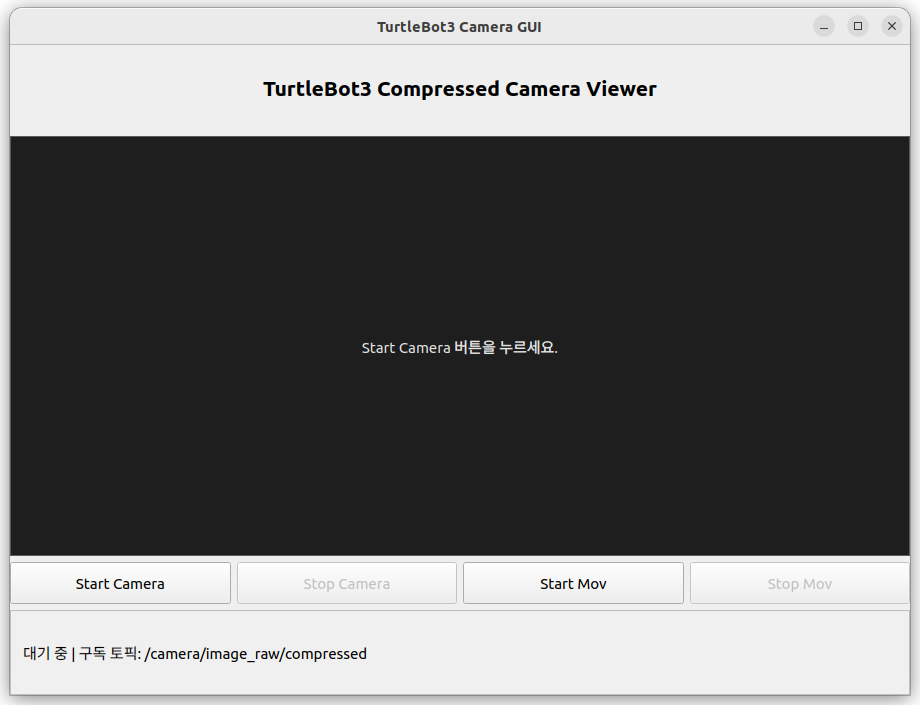Start robot movement with Start Mov
This screenshot has width=920, height=705.
[573, 584]
